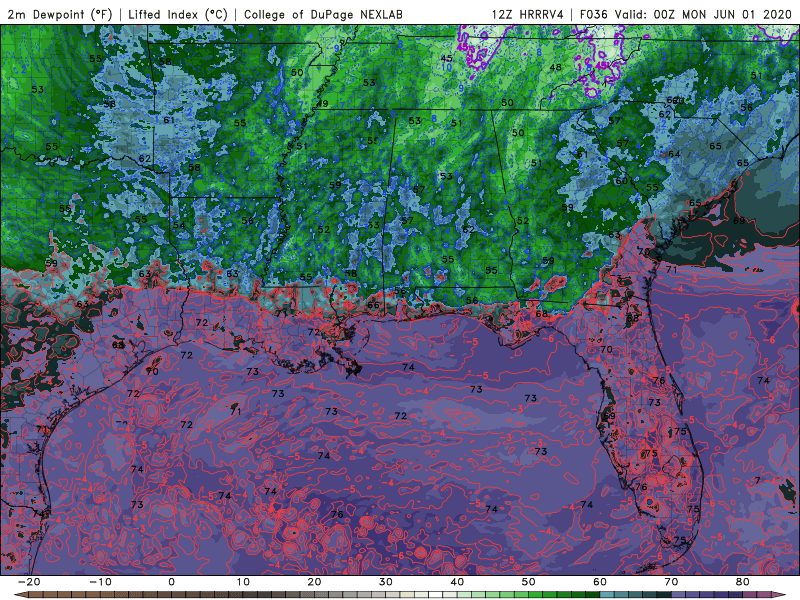This screenshot has height=600, width=800.
Task: Click the "-10" tick label on color bar
Action: click(100, 582)
